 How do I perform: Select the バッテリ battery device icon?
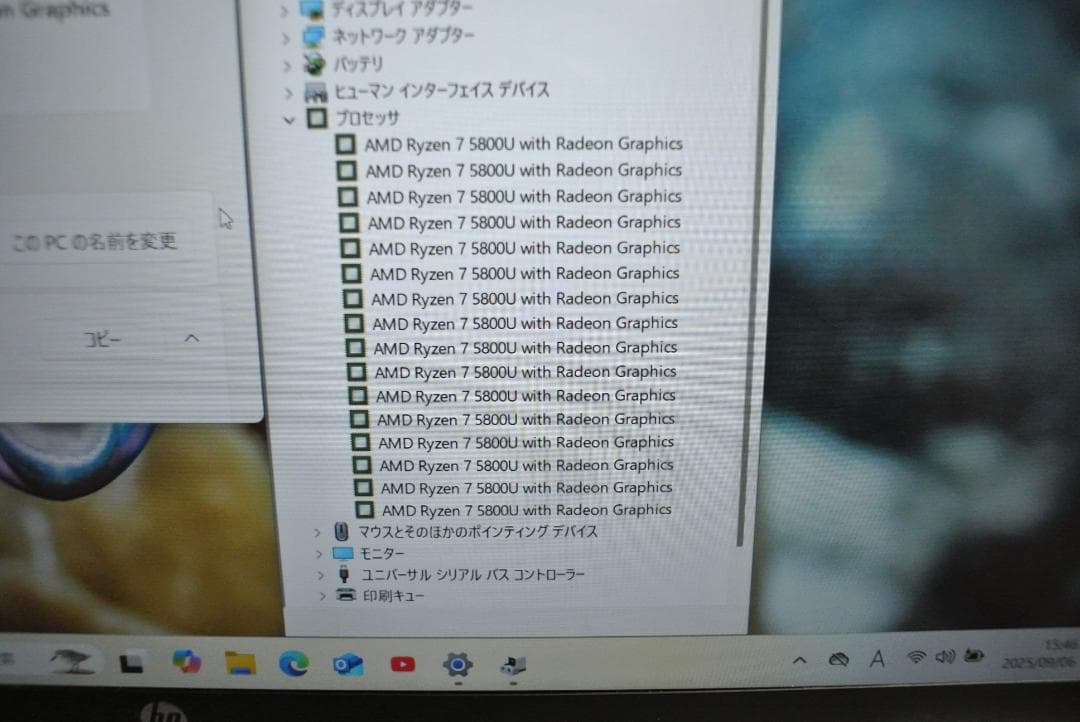tap(313, 63)
